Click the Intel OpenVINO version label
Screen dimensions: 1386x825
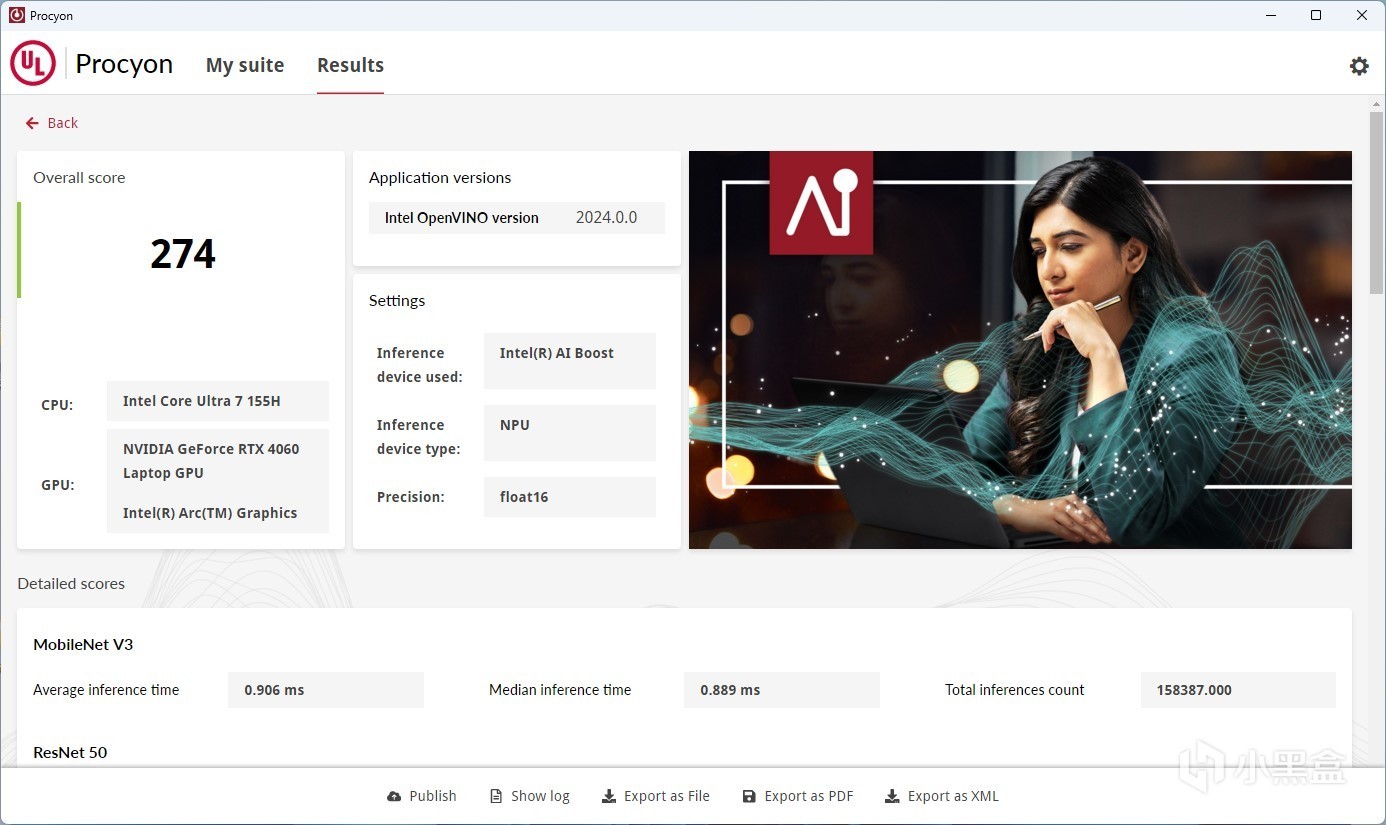pyautogui.click(x=462, y=218)
